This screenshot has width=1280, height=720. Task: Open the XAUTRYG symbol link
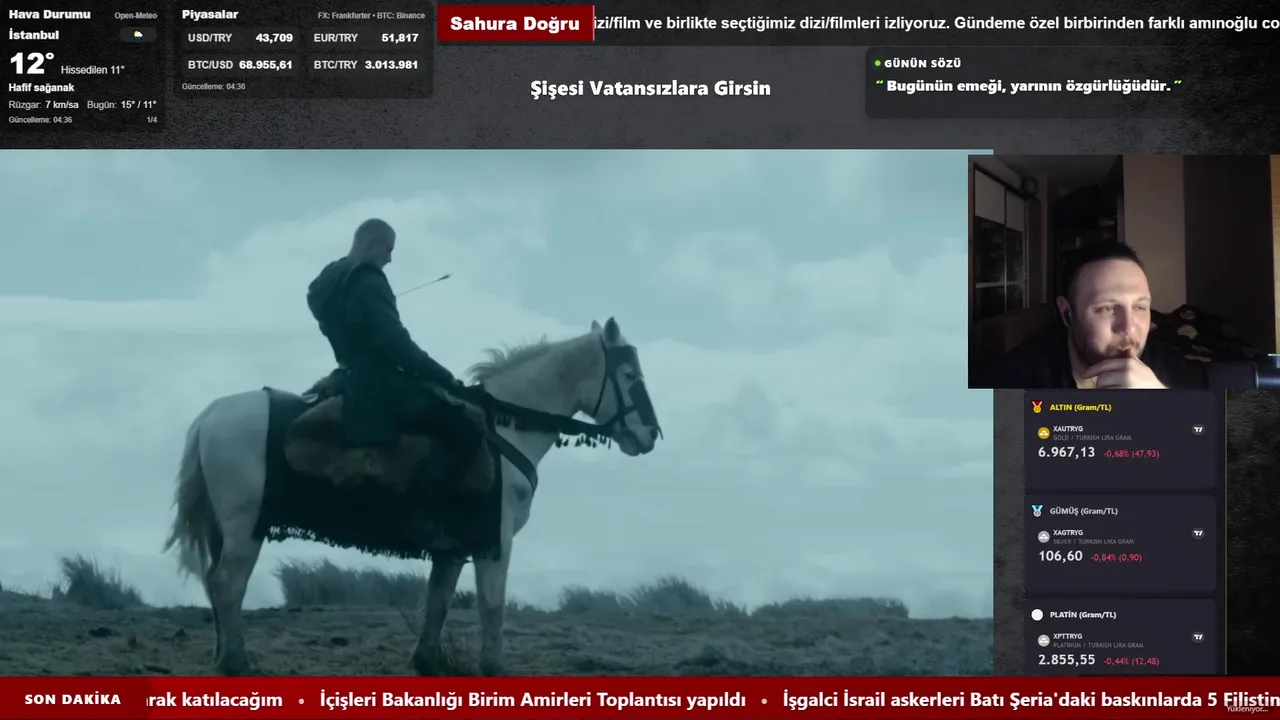point(1068,429)
